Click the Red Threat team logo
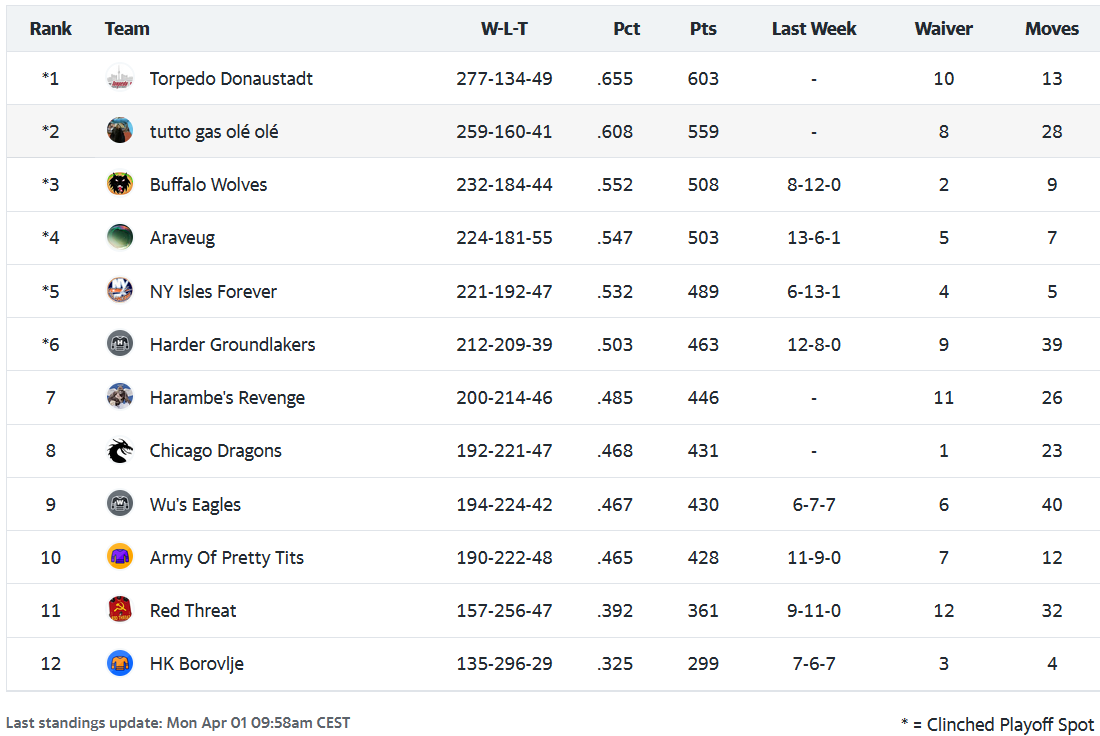1100x736 pixels. (x=120, y=610)
